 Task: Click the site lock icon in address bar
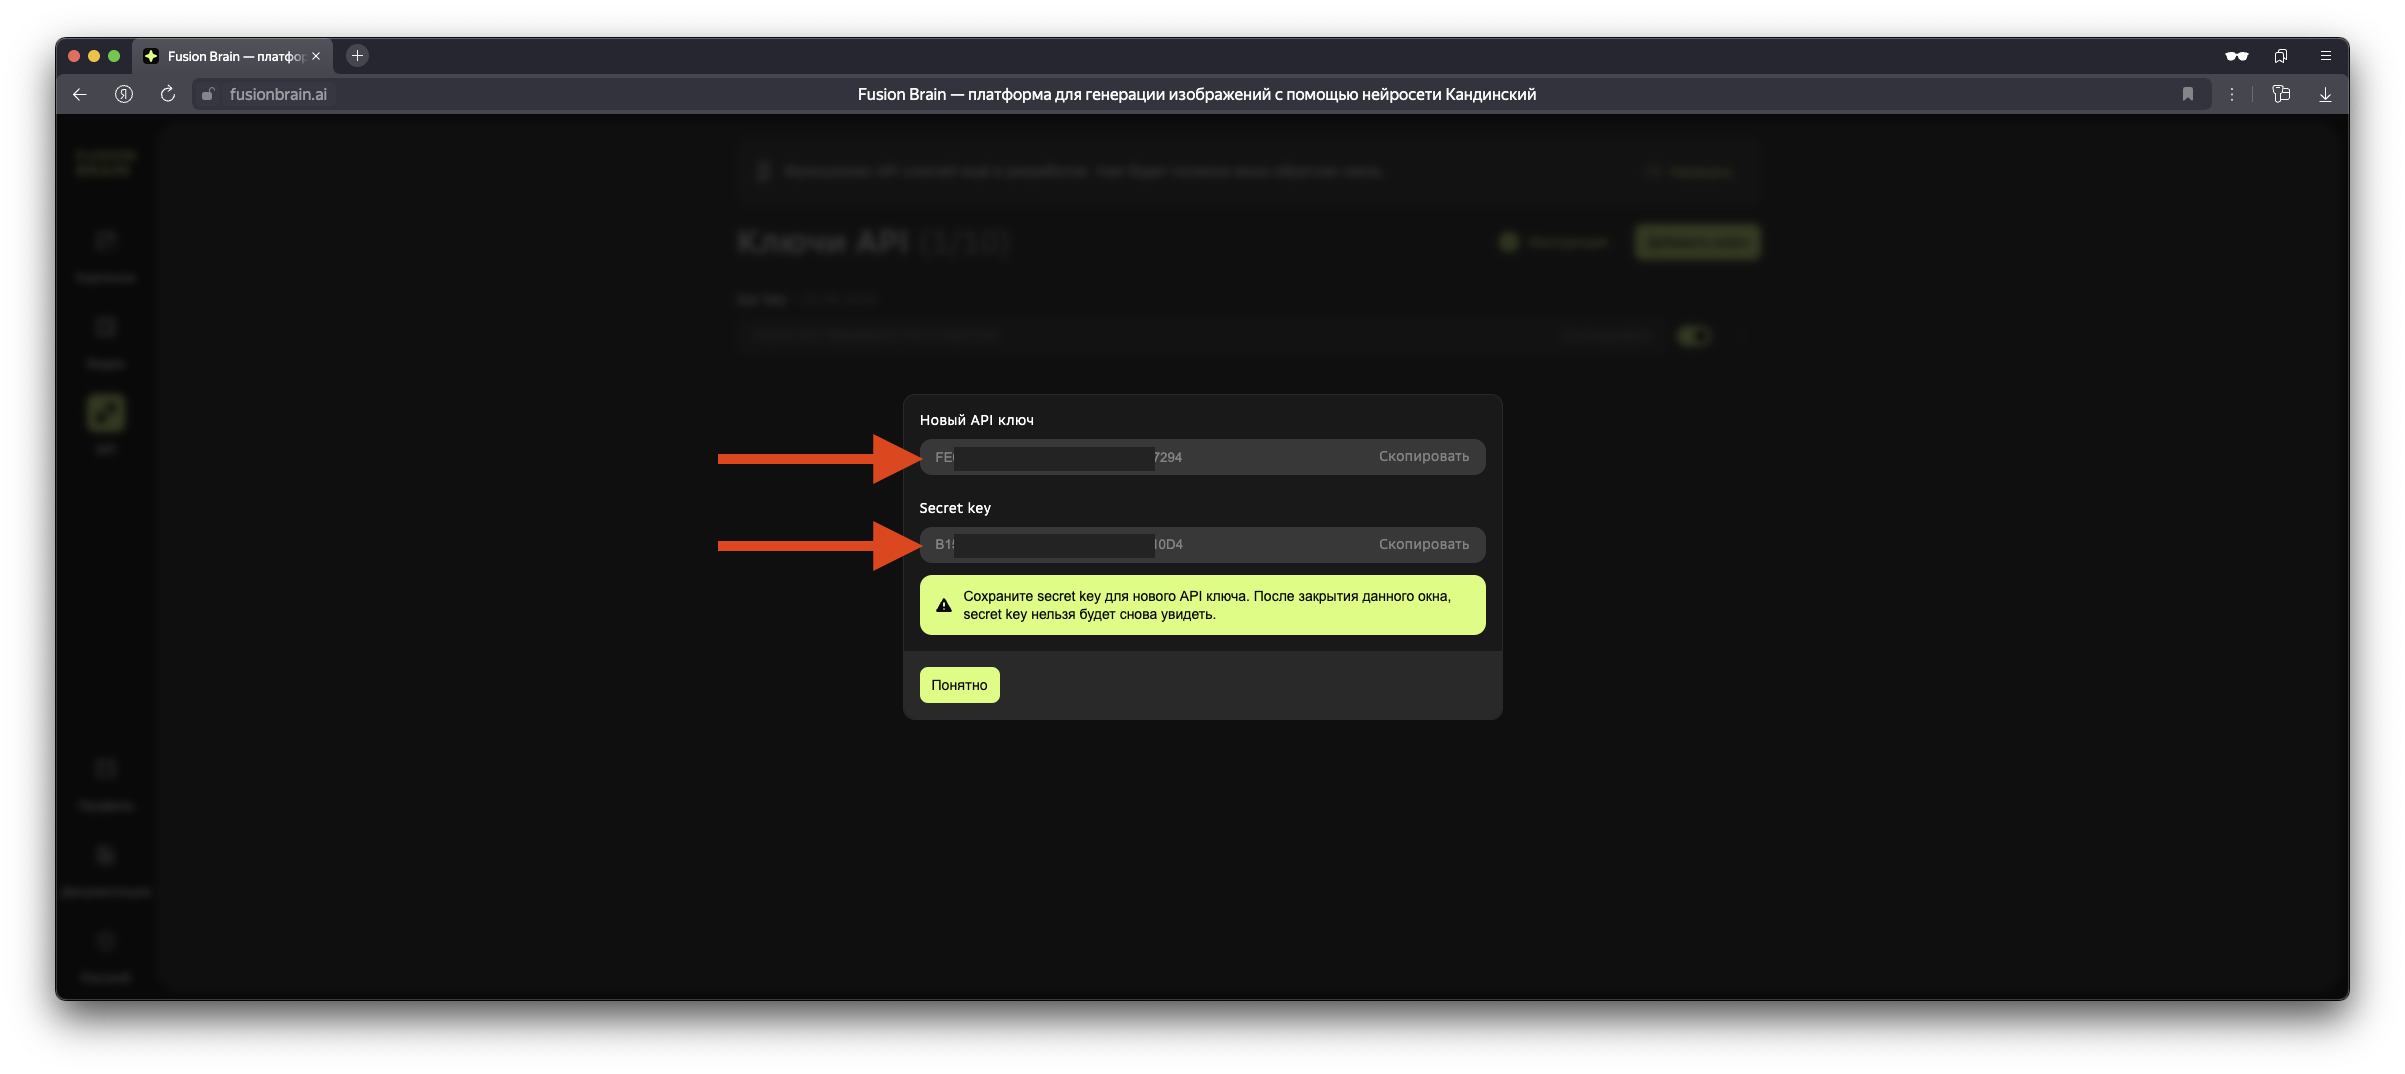pyautogui.click(x=208, y=94)
